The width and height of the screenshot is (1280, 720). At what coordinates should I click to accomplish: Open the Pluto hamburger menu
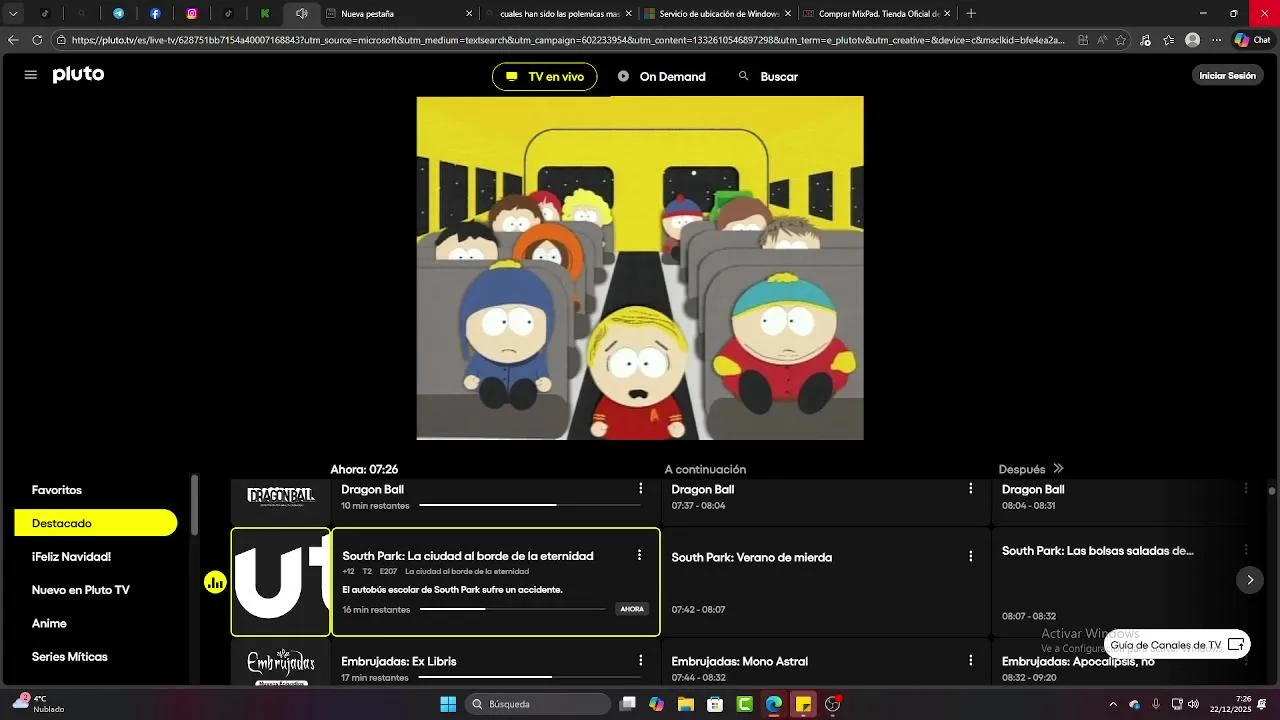pos(31,75)
